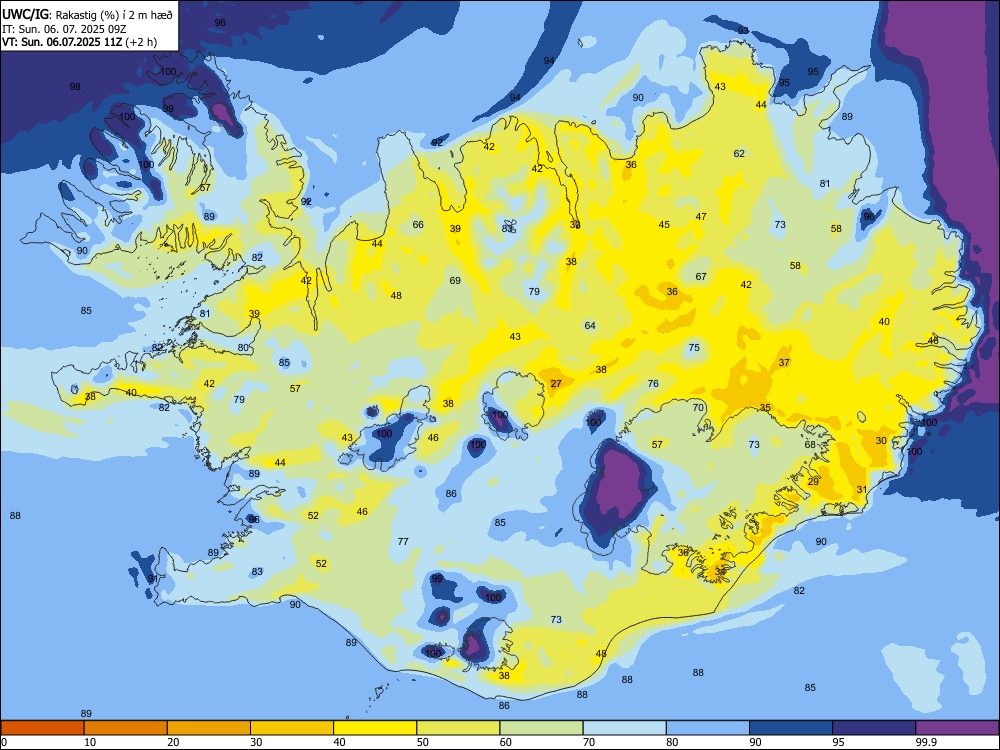Click the humidity value '29' on the map

coord(813,482)
